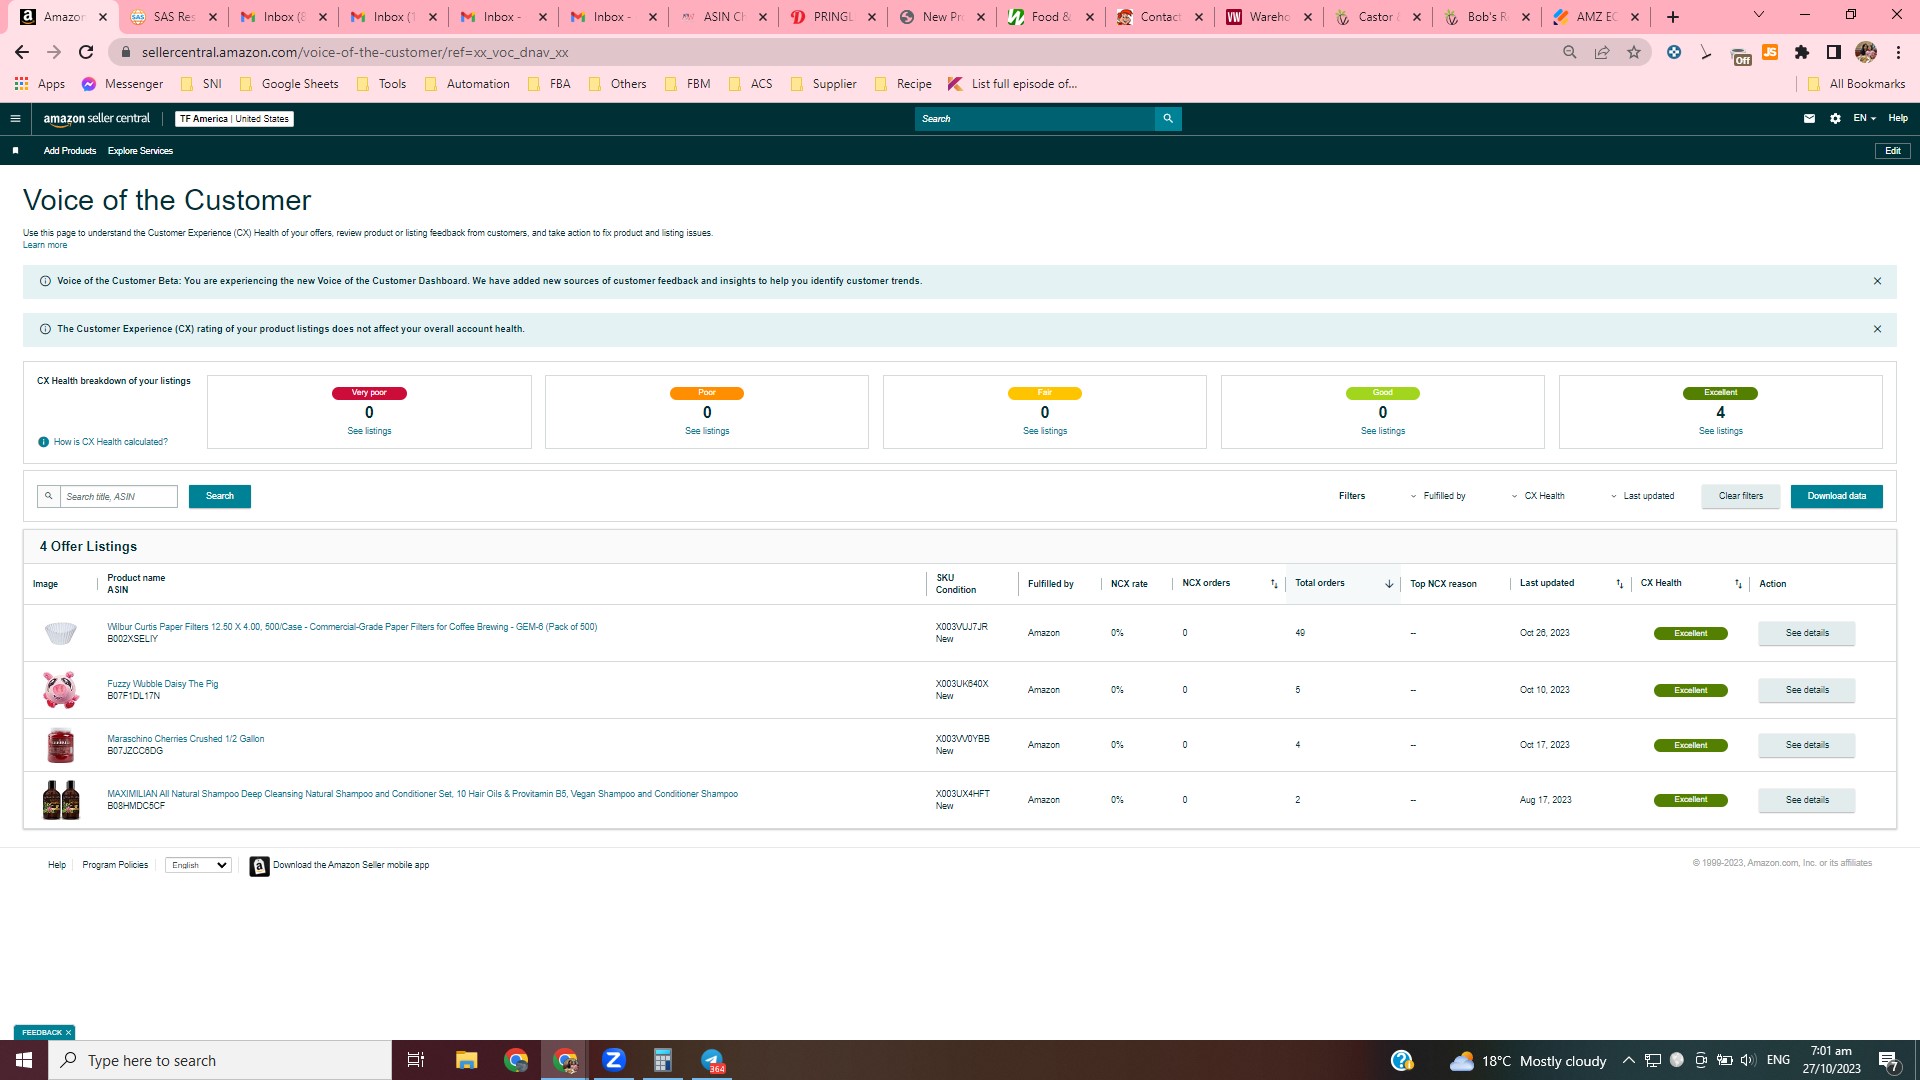Click the Amazon Seller Central logo
The image size is (1920, 1080).
(97, 119)
